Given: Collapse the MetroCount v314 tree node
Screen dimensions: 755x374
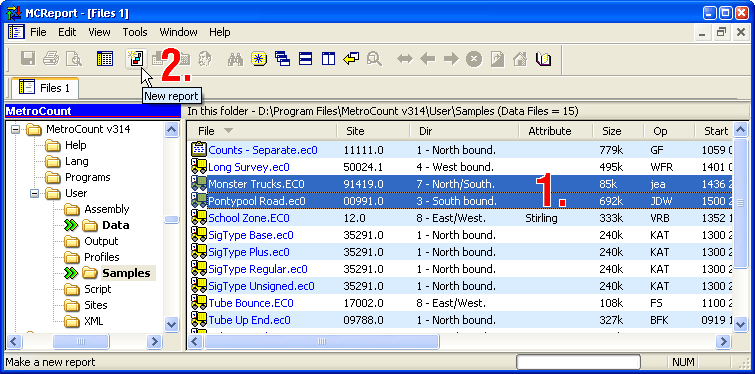Looking at the screenshot, I should [16, 129].
